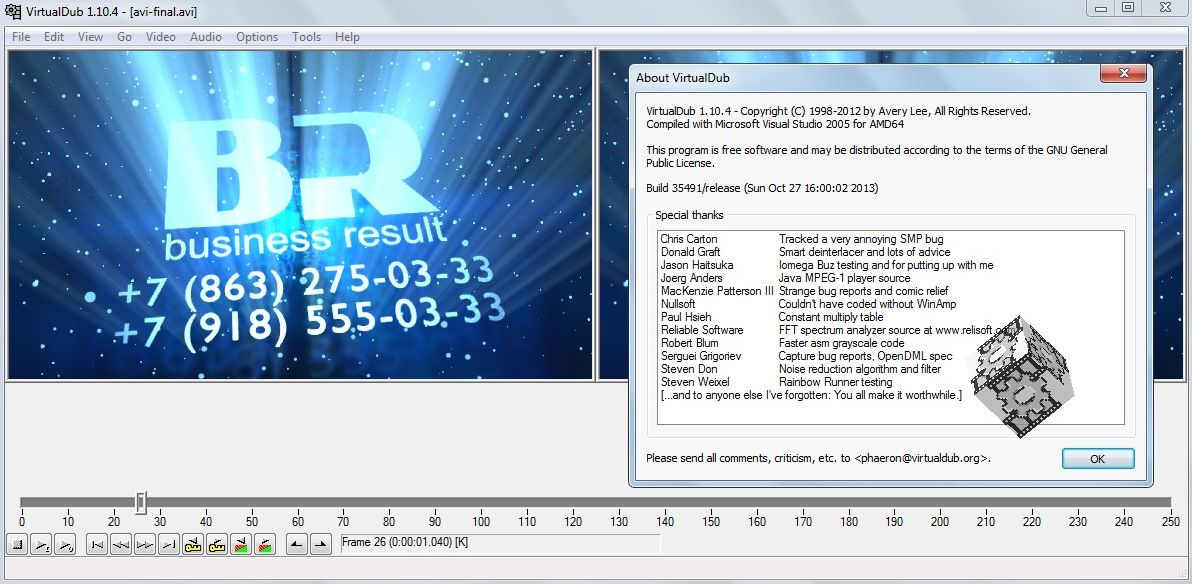Screen dimensions: 1192x584
Task: Click the VirtualDub icon in the title bar
Action: click(x=13, y=11)
